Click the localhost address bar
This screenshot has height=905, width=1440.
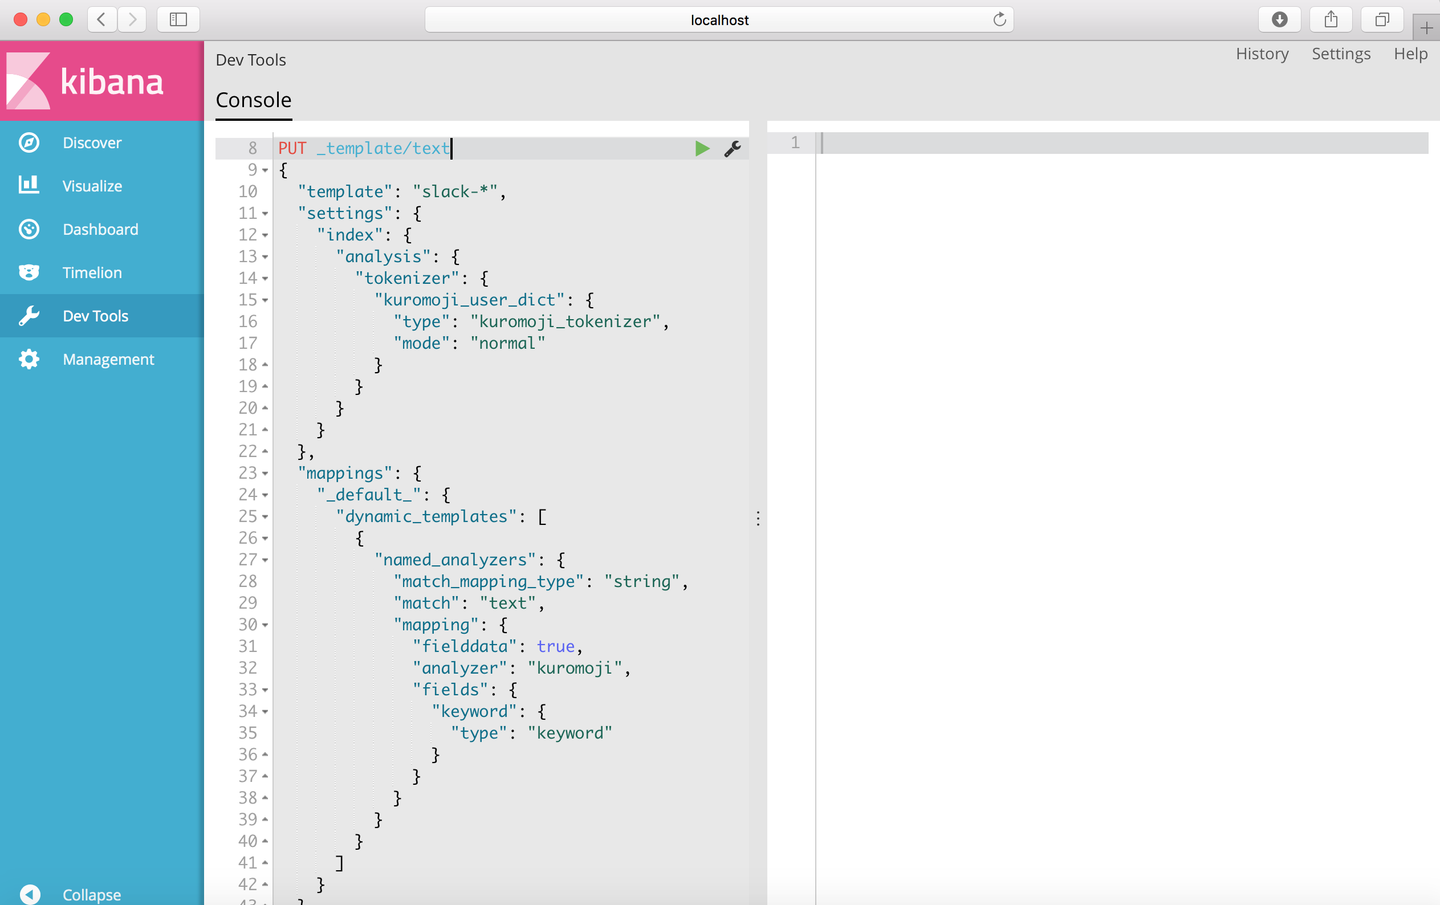click(x=719, y=20)
